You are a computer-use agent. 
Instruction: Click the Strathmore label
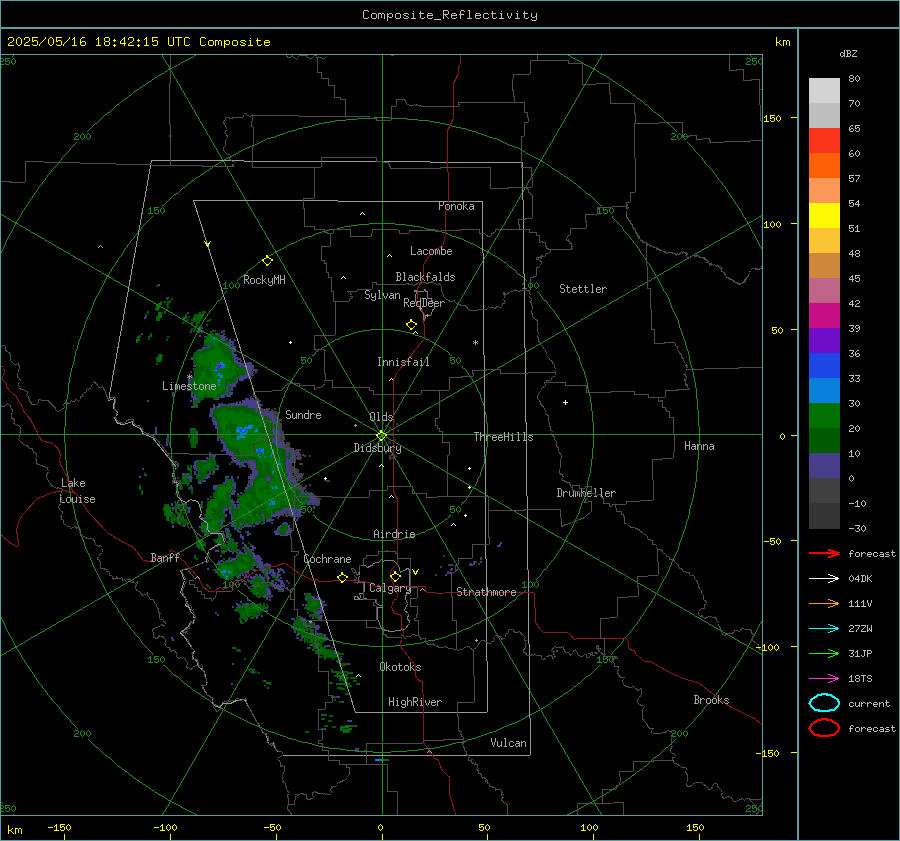click(x=486, y=592)
